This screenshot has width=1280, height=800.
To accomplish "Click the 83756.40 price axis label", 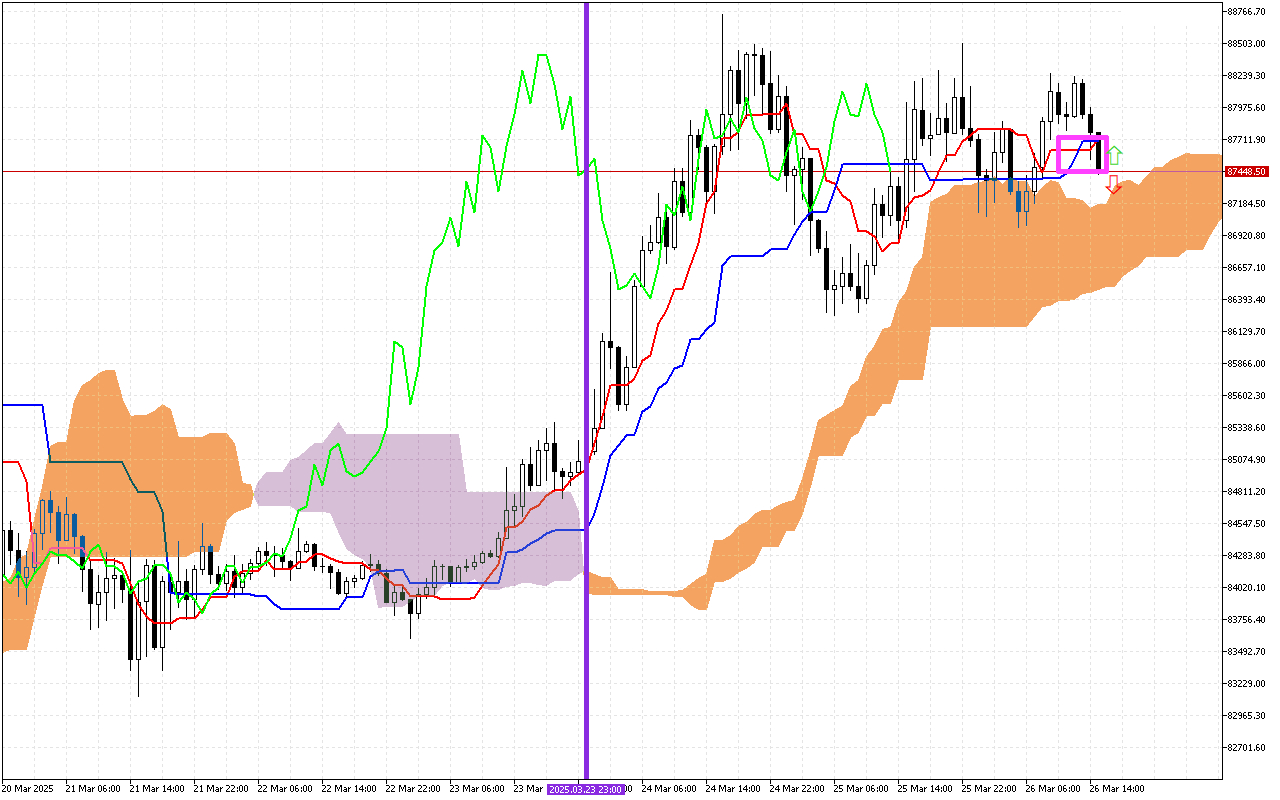I will click(x=1246, y=620).
